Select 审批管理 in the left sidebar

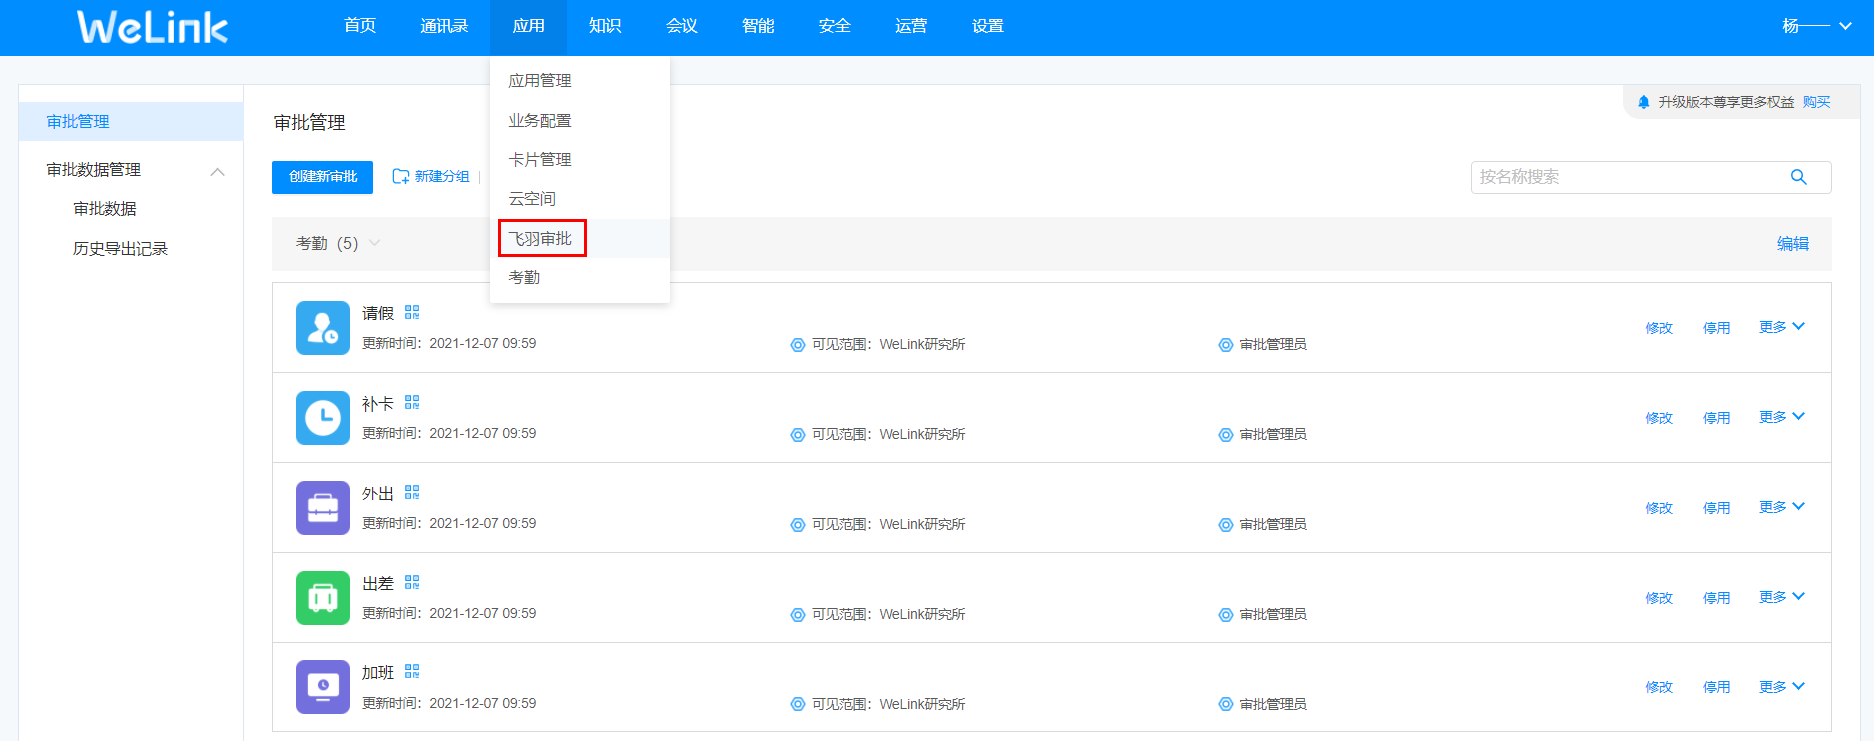pos(131,121)
